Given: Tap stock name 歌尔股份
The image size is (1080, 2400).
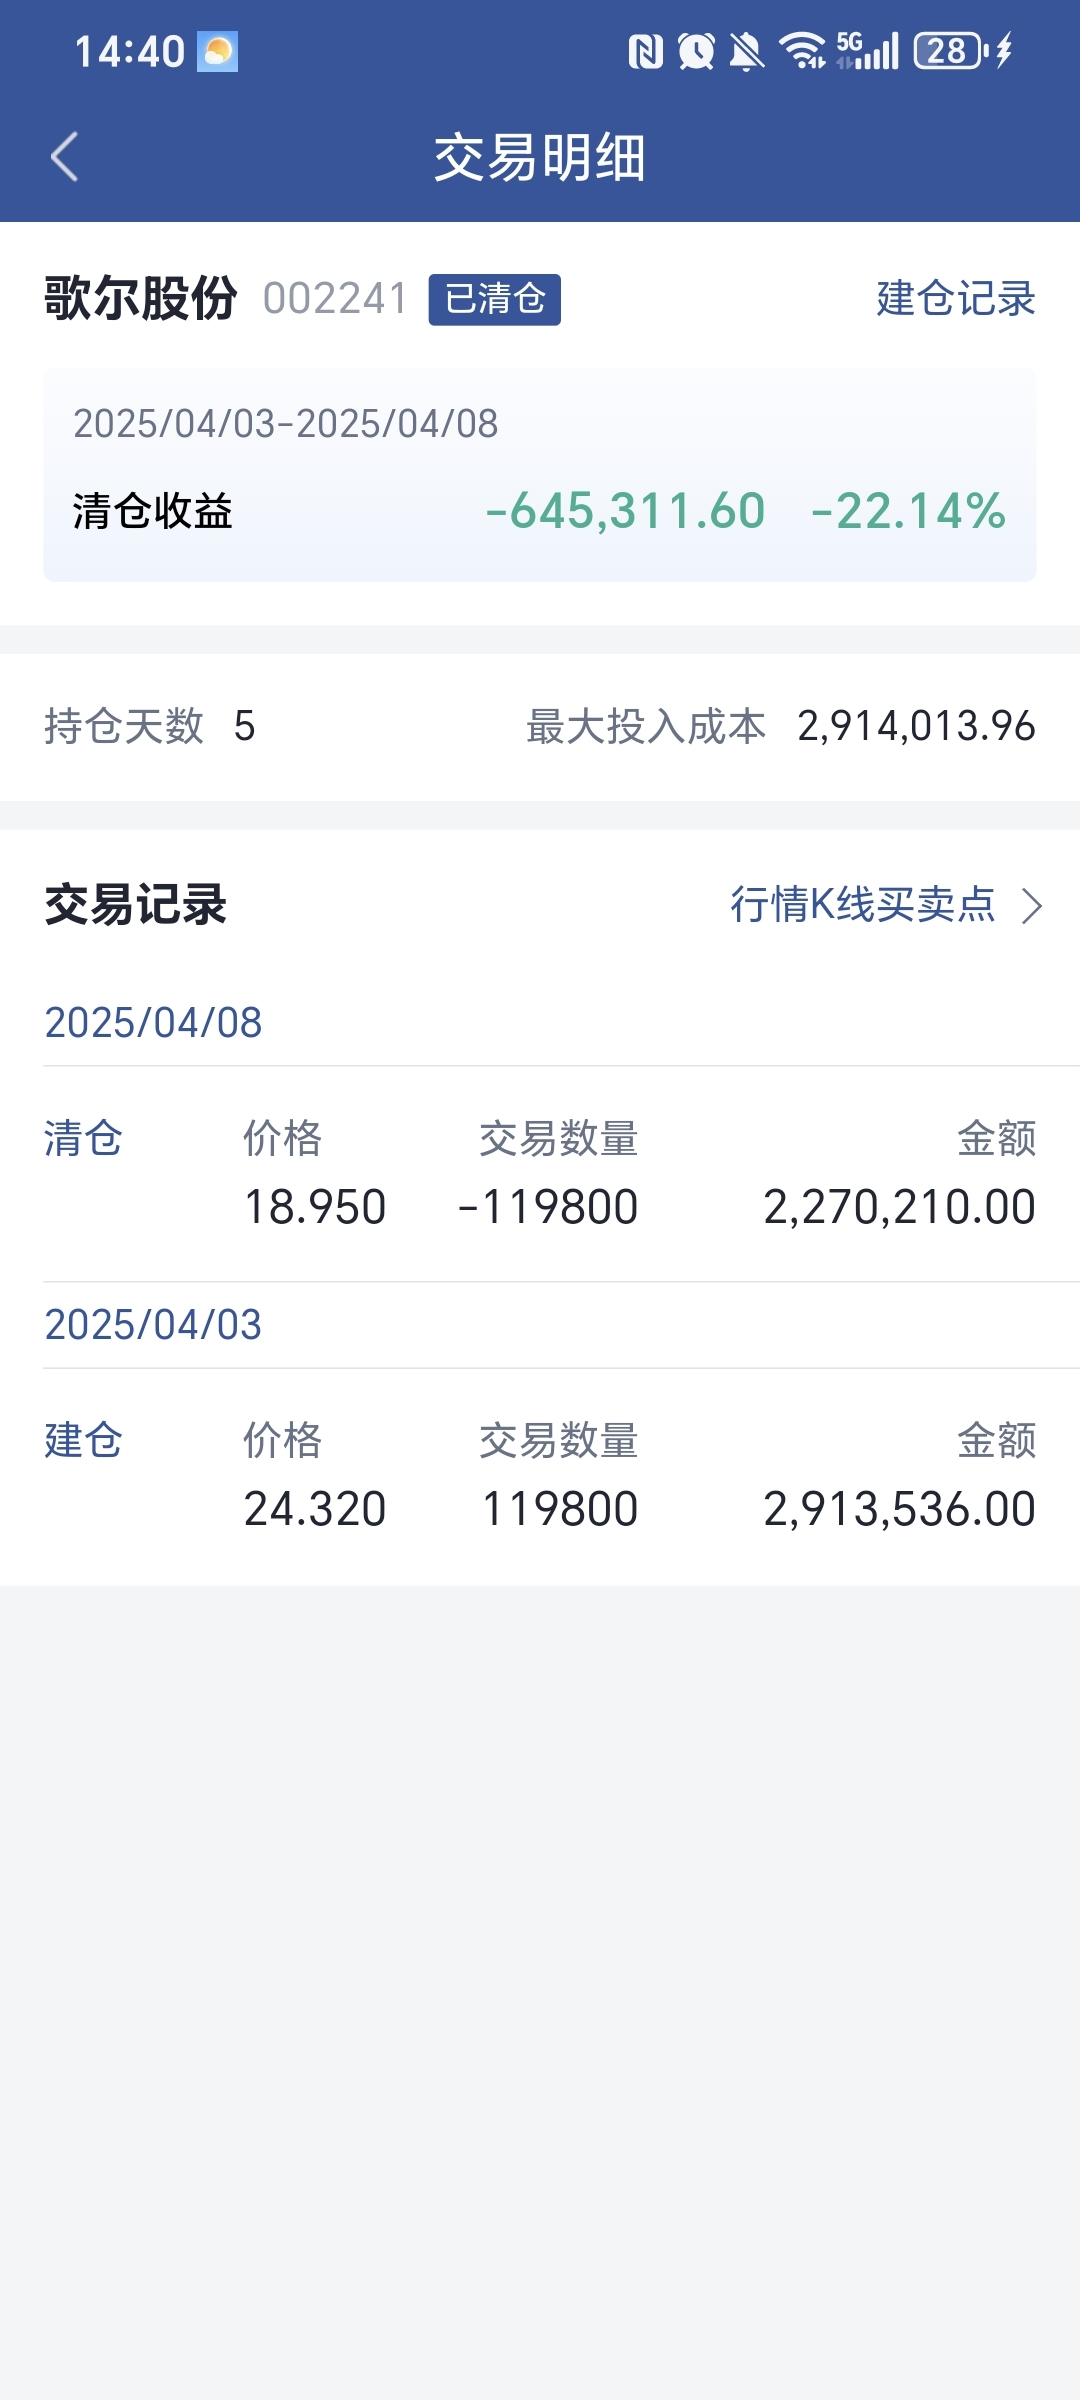Looking at the screenshot, I should click(x=141, y=298).
